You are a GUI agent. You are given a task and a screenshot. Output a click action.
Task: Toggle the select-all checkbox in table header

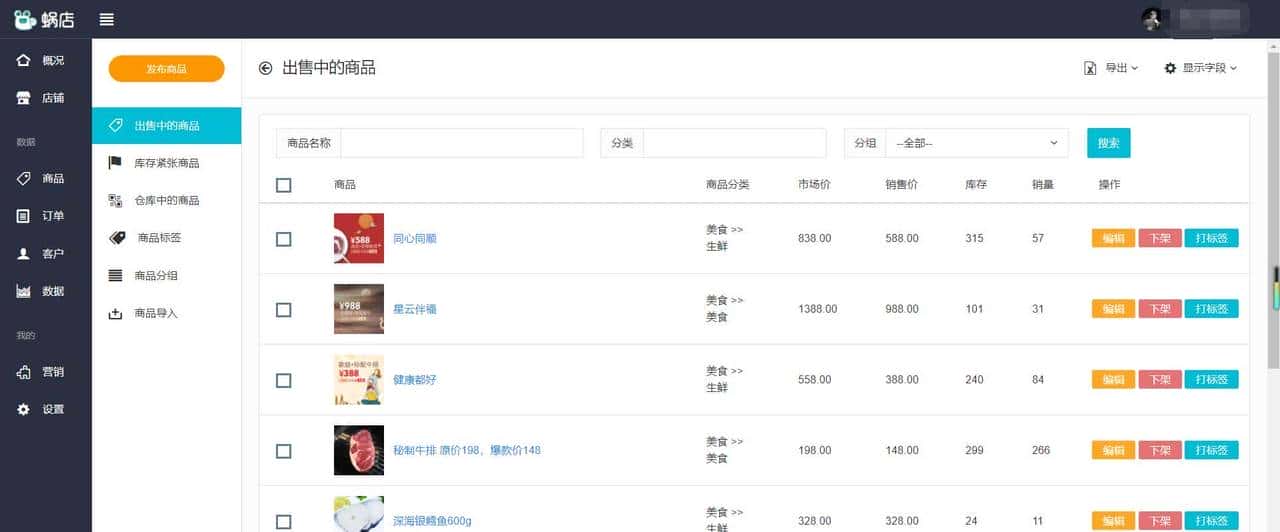[284, 185]
